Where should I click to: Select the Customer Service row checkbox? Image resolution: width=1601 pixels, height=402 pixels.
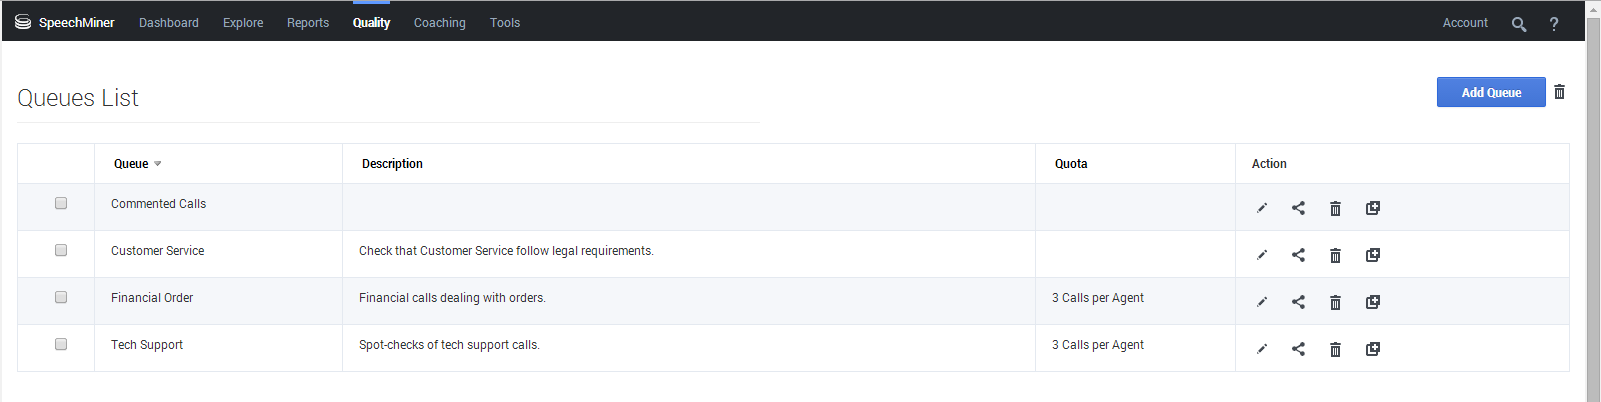coord(61,250)
